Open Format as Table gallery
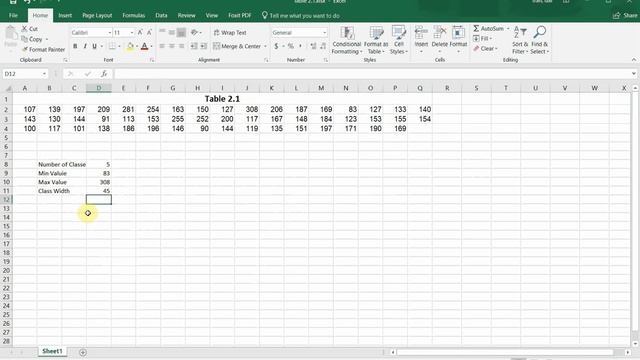 pos(376,40)
